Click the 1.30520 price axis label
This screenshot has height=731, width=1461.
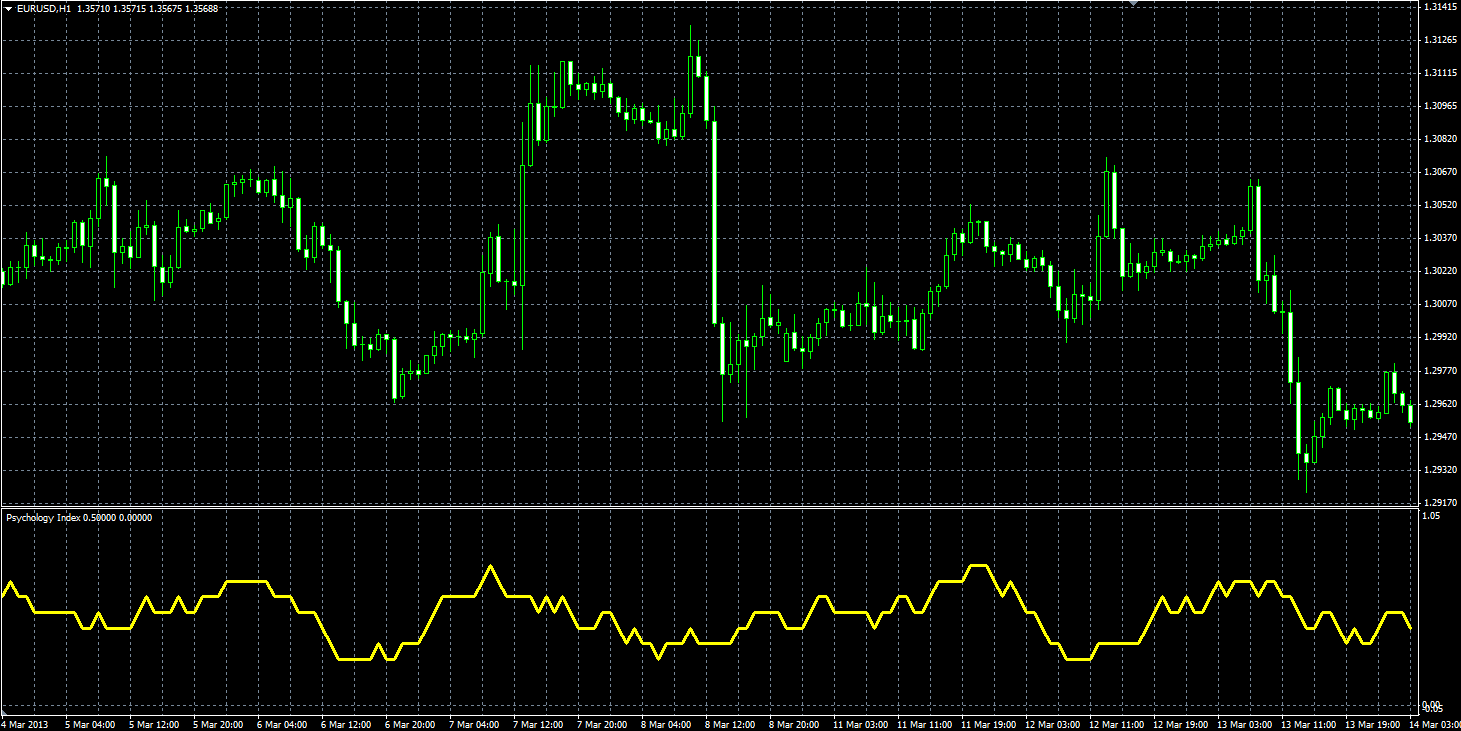point(1440,205)
